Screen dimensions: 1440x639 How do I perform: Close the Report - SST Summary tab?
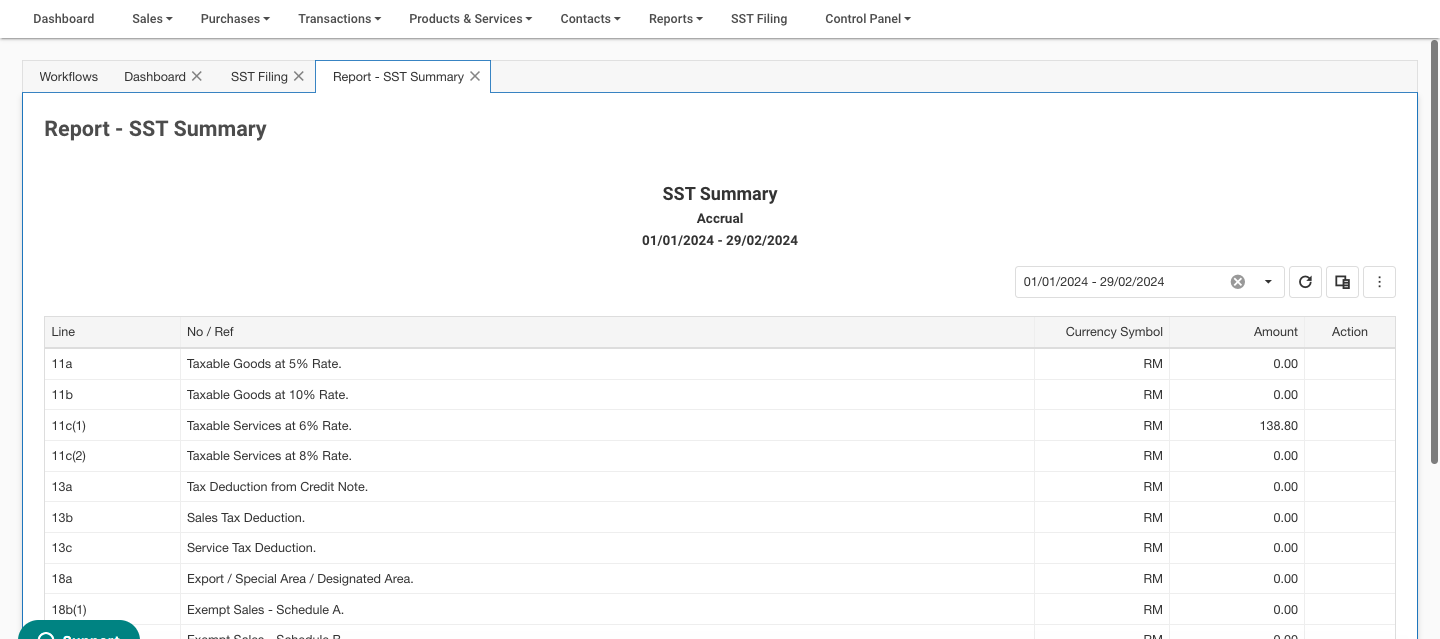point(475,76)
